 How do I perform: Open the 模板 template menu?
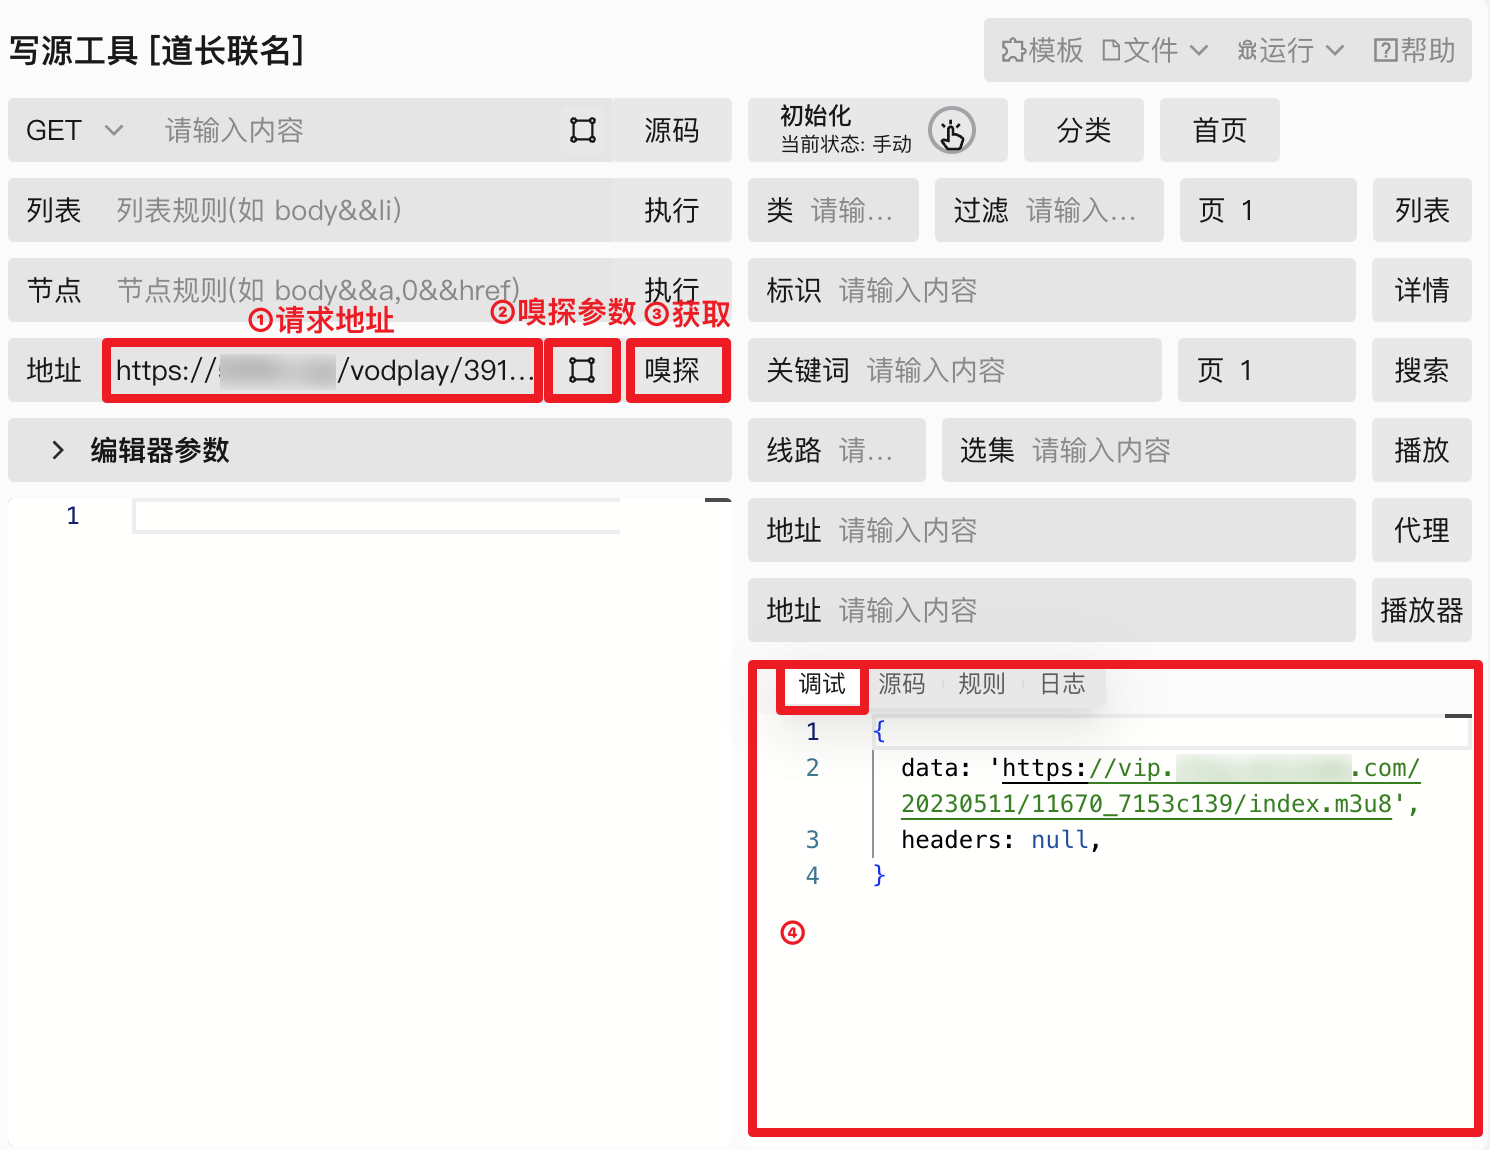(x=1042, y=50)
